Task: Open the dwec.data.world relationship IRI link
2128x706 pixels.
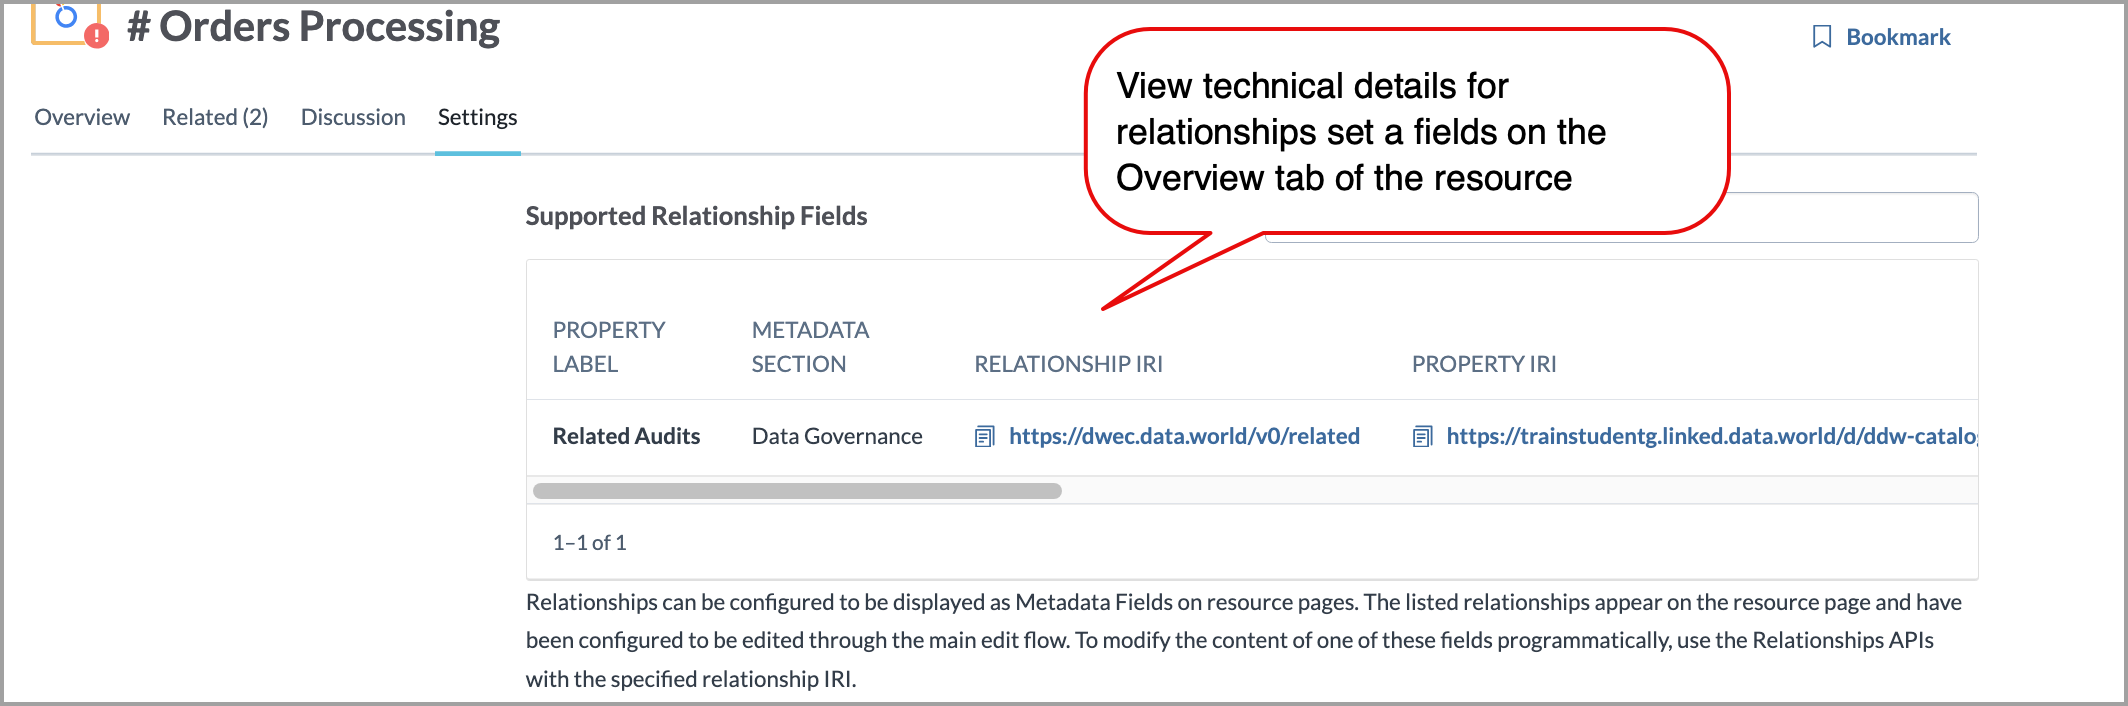Action: pos(1184,436)
